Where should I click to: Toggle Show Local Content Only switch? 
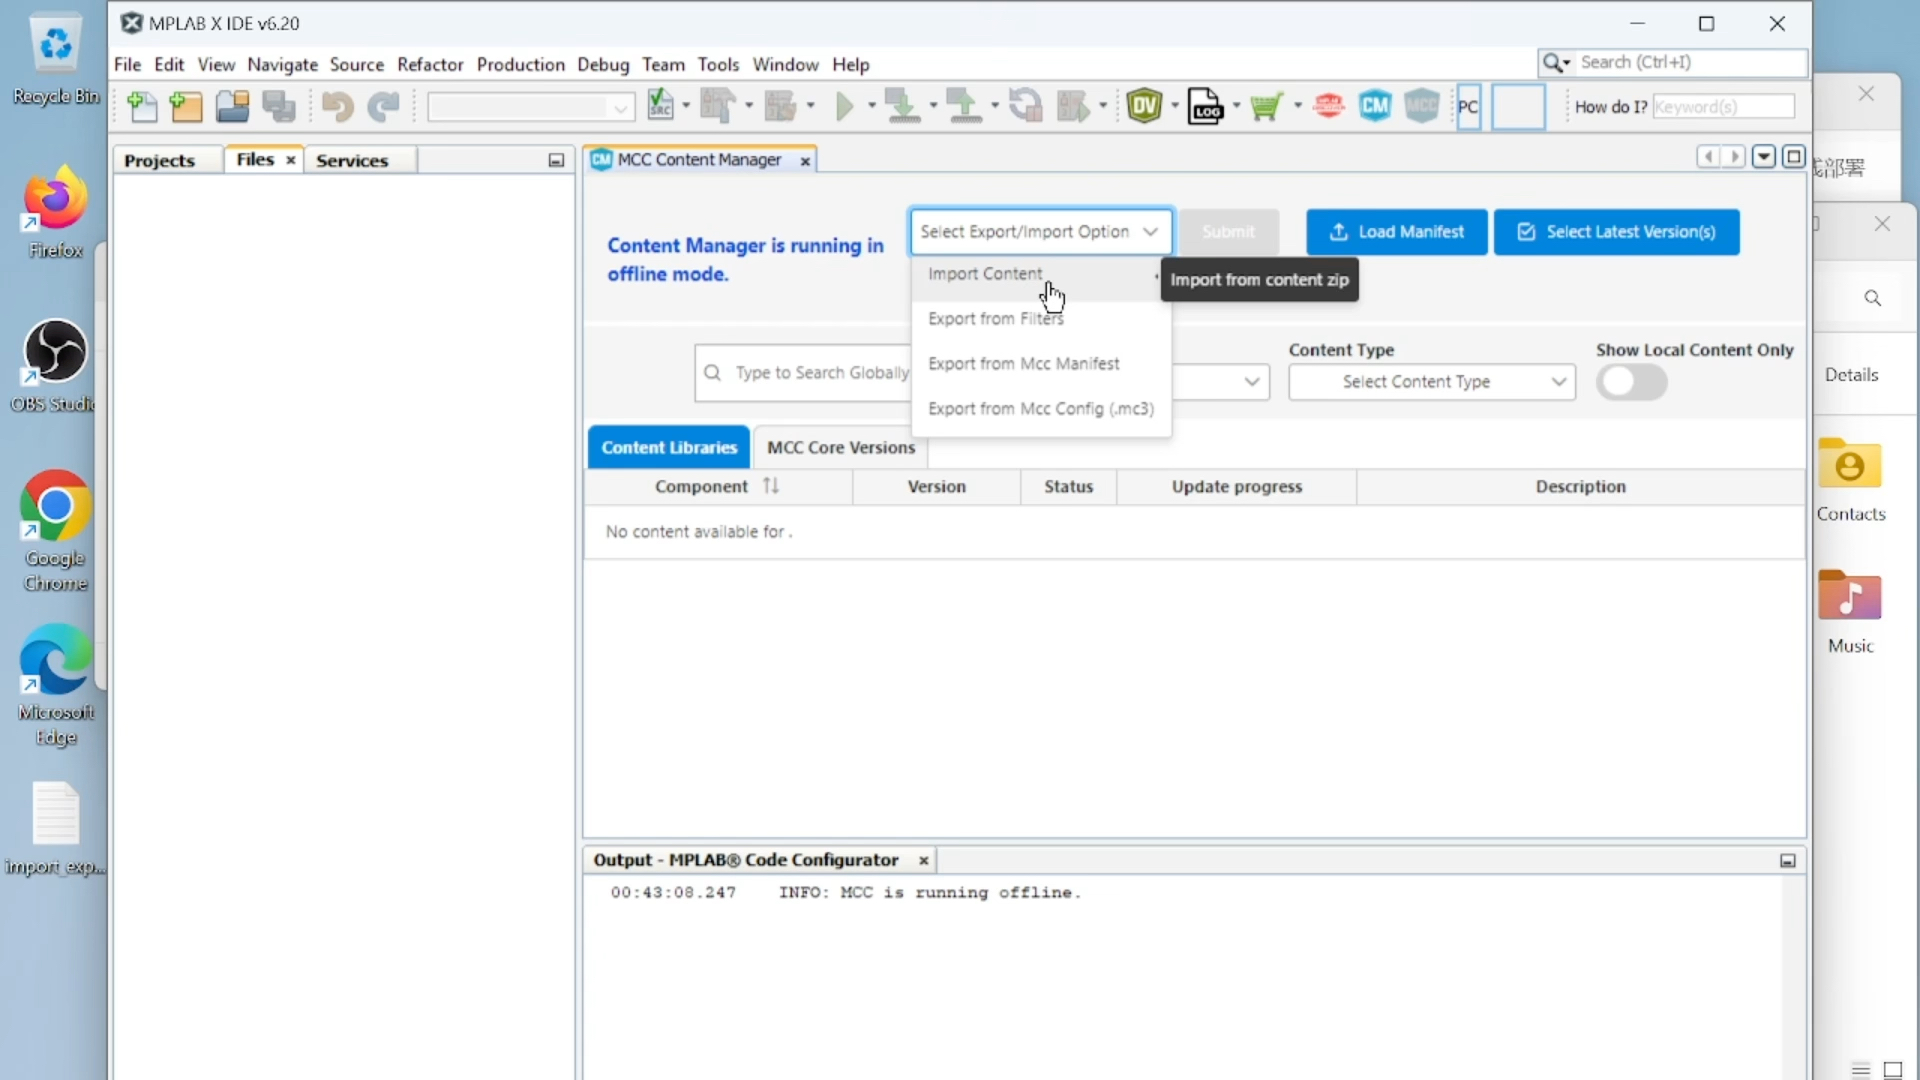pyautogui.click(x=1631, y=382)
